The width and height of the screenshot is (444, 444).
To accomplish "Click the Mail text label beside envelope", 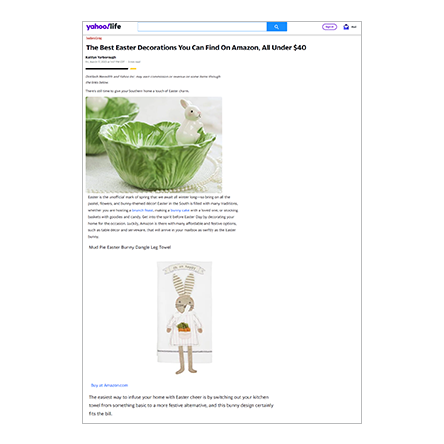I will 354,27.
